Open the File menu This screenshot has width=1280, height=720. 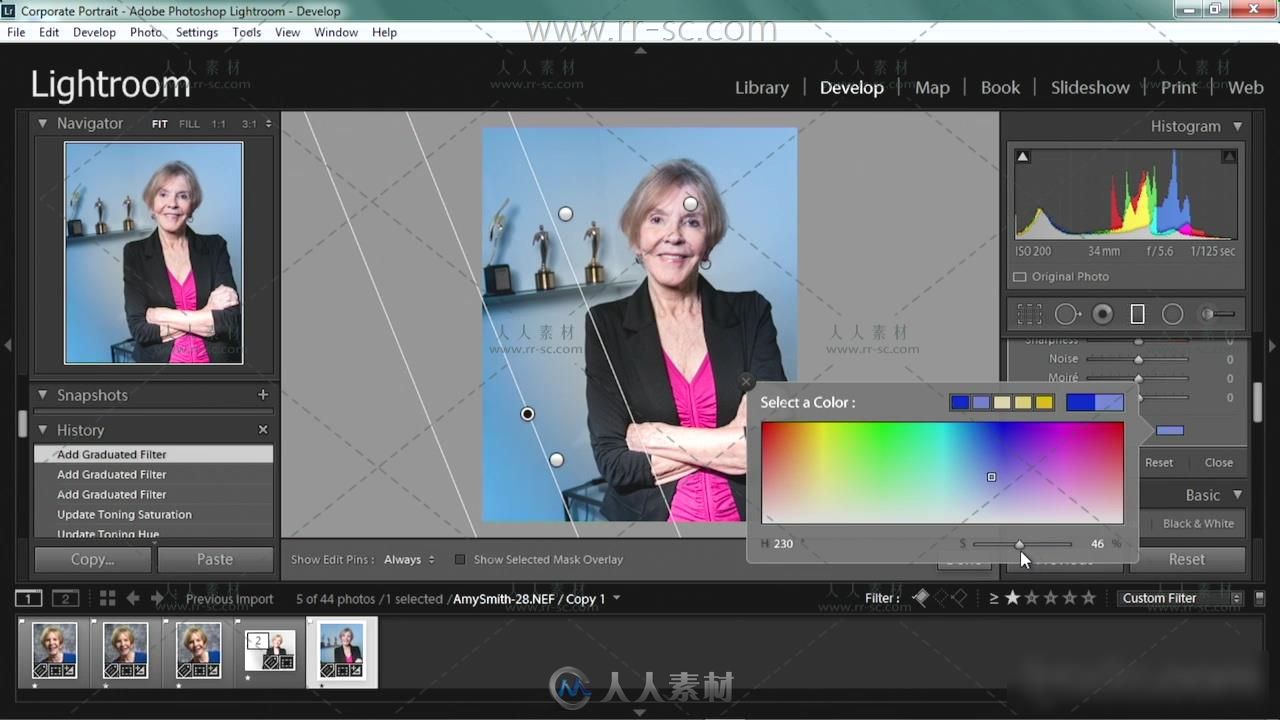(x=16, y=32)
